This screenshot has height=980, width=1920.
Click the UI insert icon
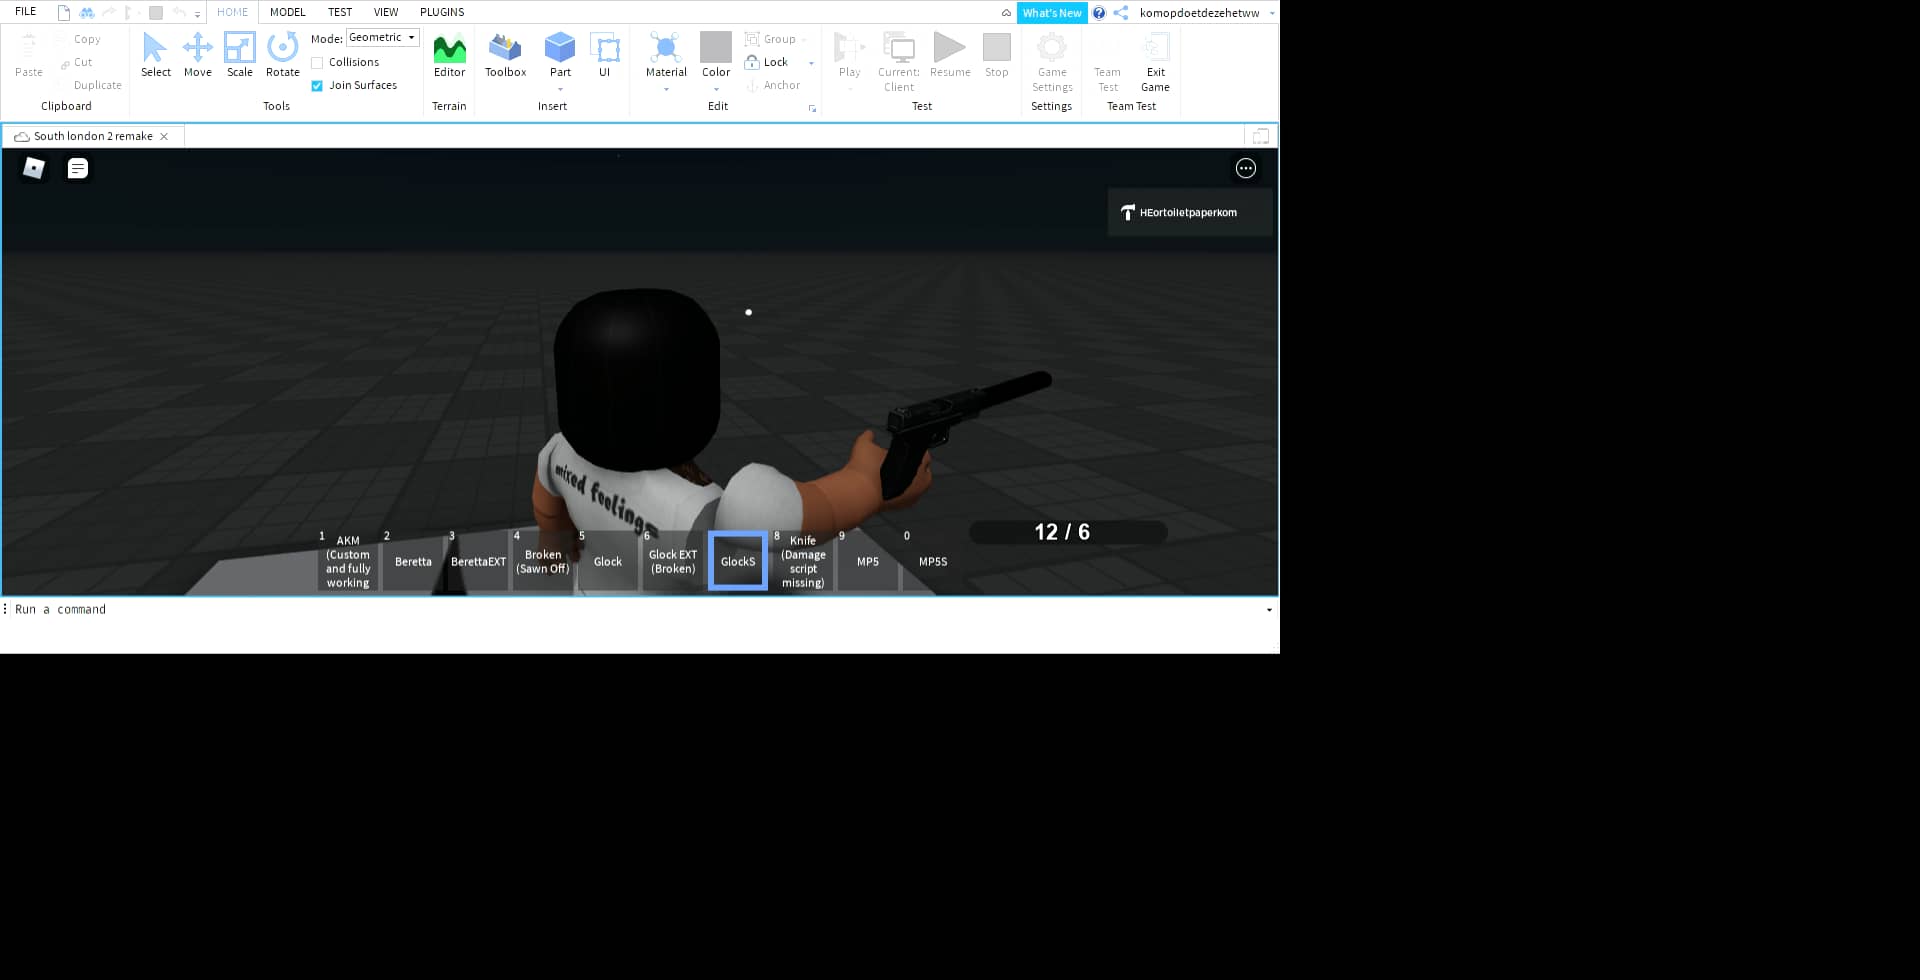(x=605, y=50)
